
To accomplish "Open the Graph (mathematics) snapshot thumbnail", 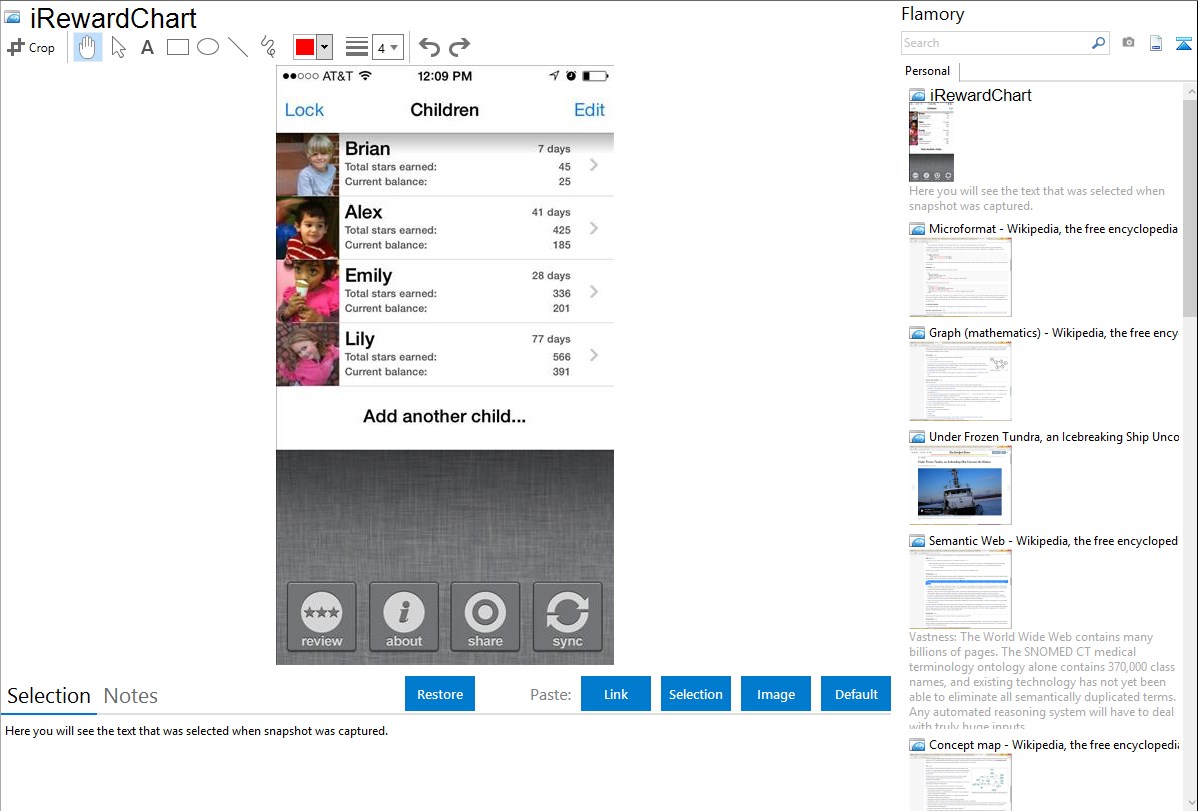I will point(960,381).
